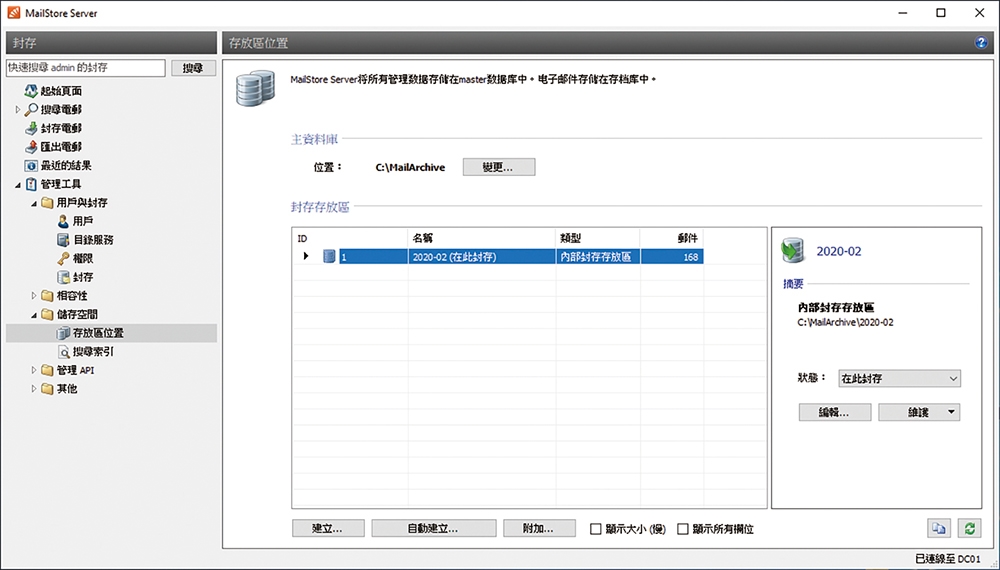Viewport: 1000px width, 570px height.
Task: Open the 維護 maintenance dropdown button
Action: [919, 413]
